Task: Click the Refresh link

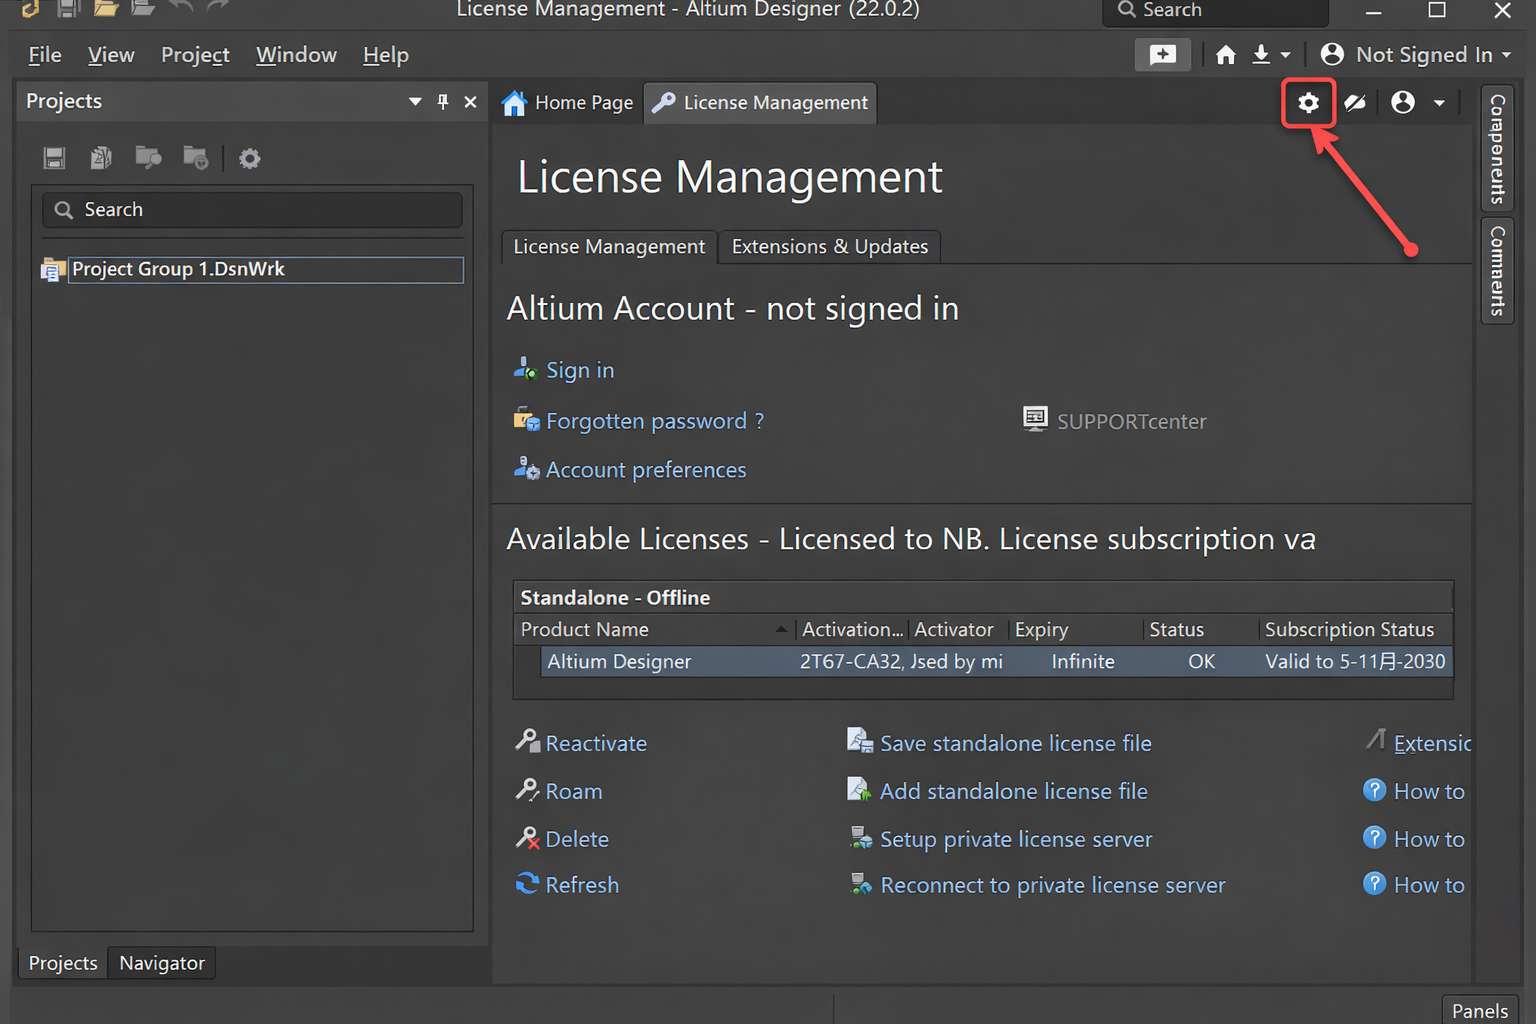Action: coord(582,885)
